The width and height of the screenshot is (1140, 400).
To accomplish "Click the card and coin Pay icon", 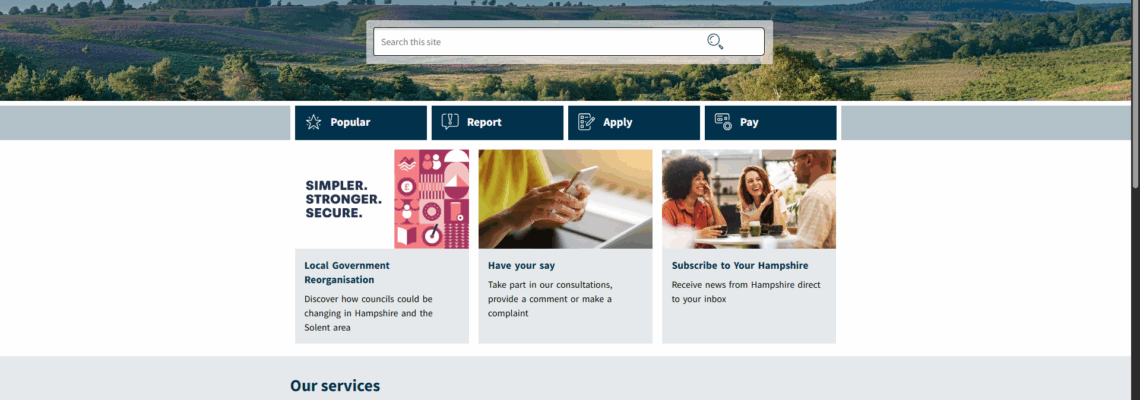I will coord(723,122).
